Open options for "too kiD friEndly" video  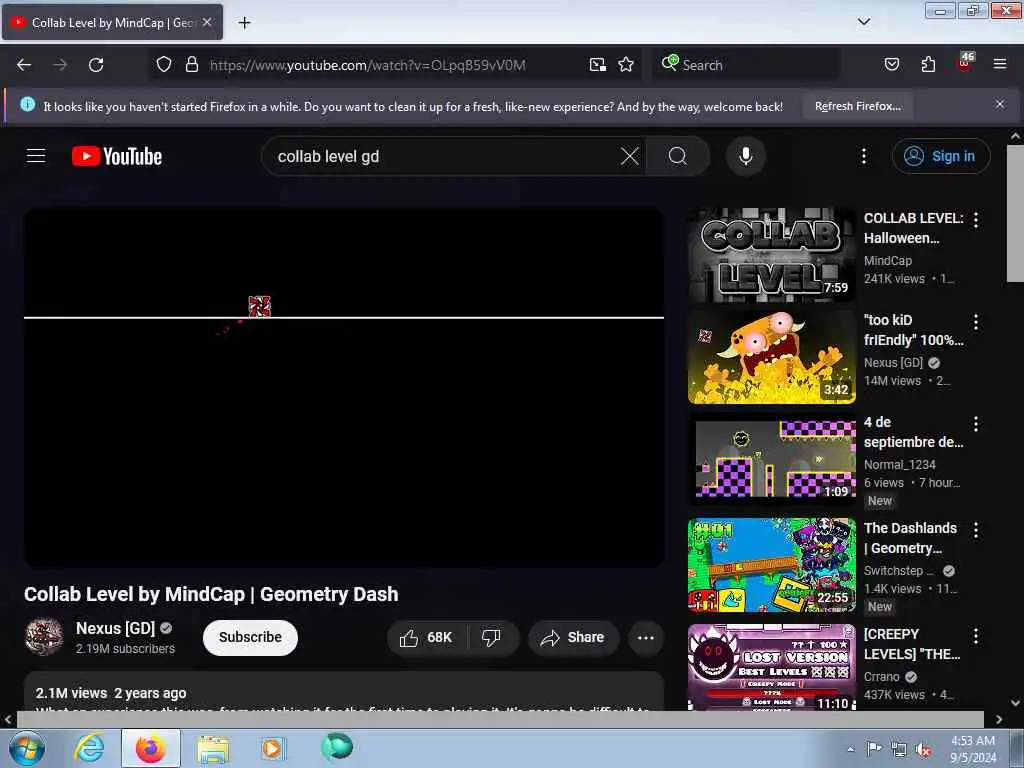[976, 321]
